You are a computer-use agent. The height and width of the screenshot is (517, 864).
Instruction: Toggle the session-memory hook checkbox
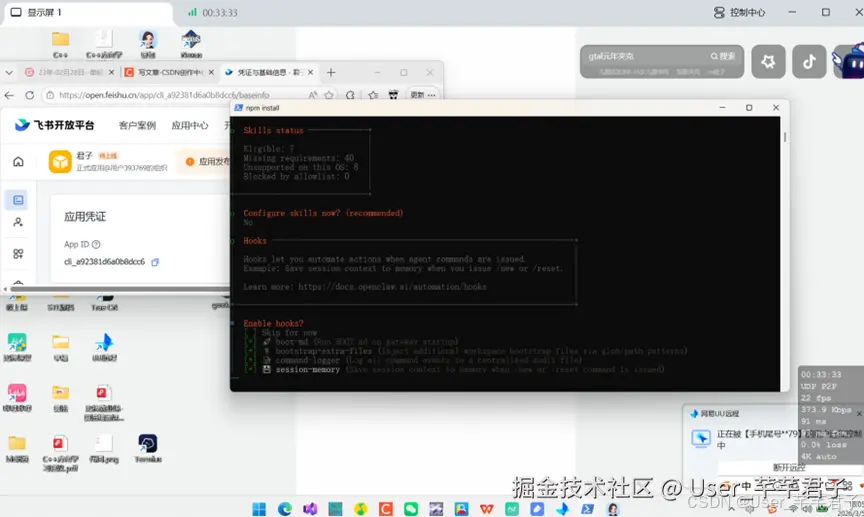pyautogui.click(x=250, y=369)
